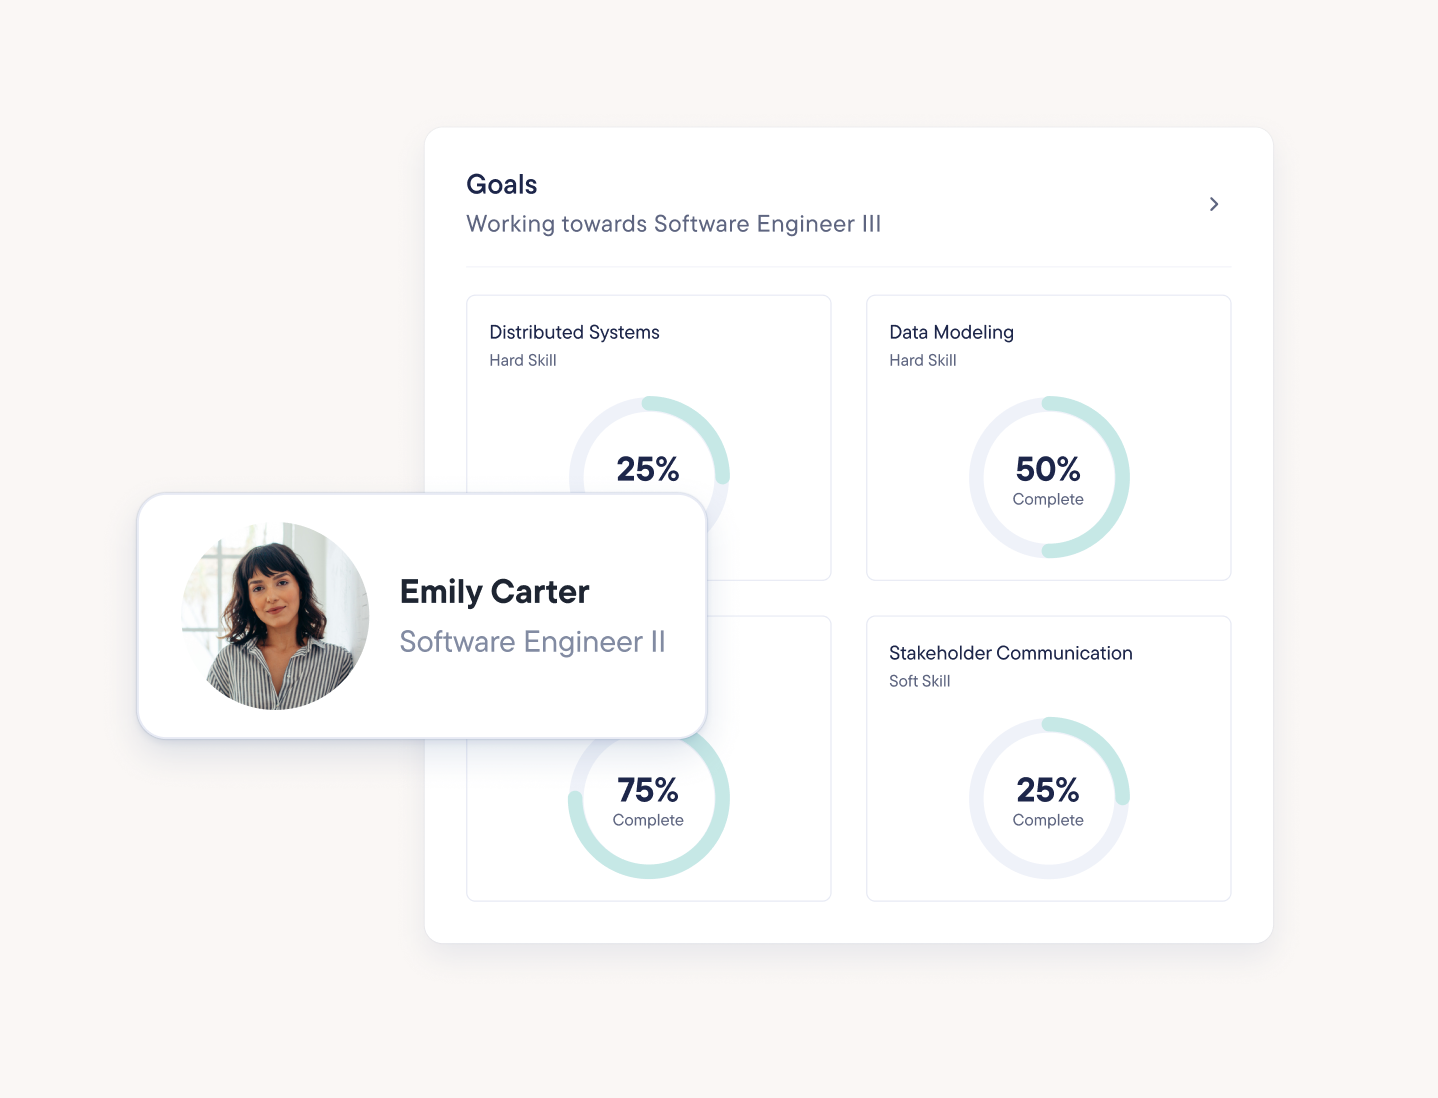Open the Goals detail view via the chevron
The image size is (1438, 1098).
click(x=1214, y=204)
